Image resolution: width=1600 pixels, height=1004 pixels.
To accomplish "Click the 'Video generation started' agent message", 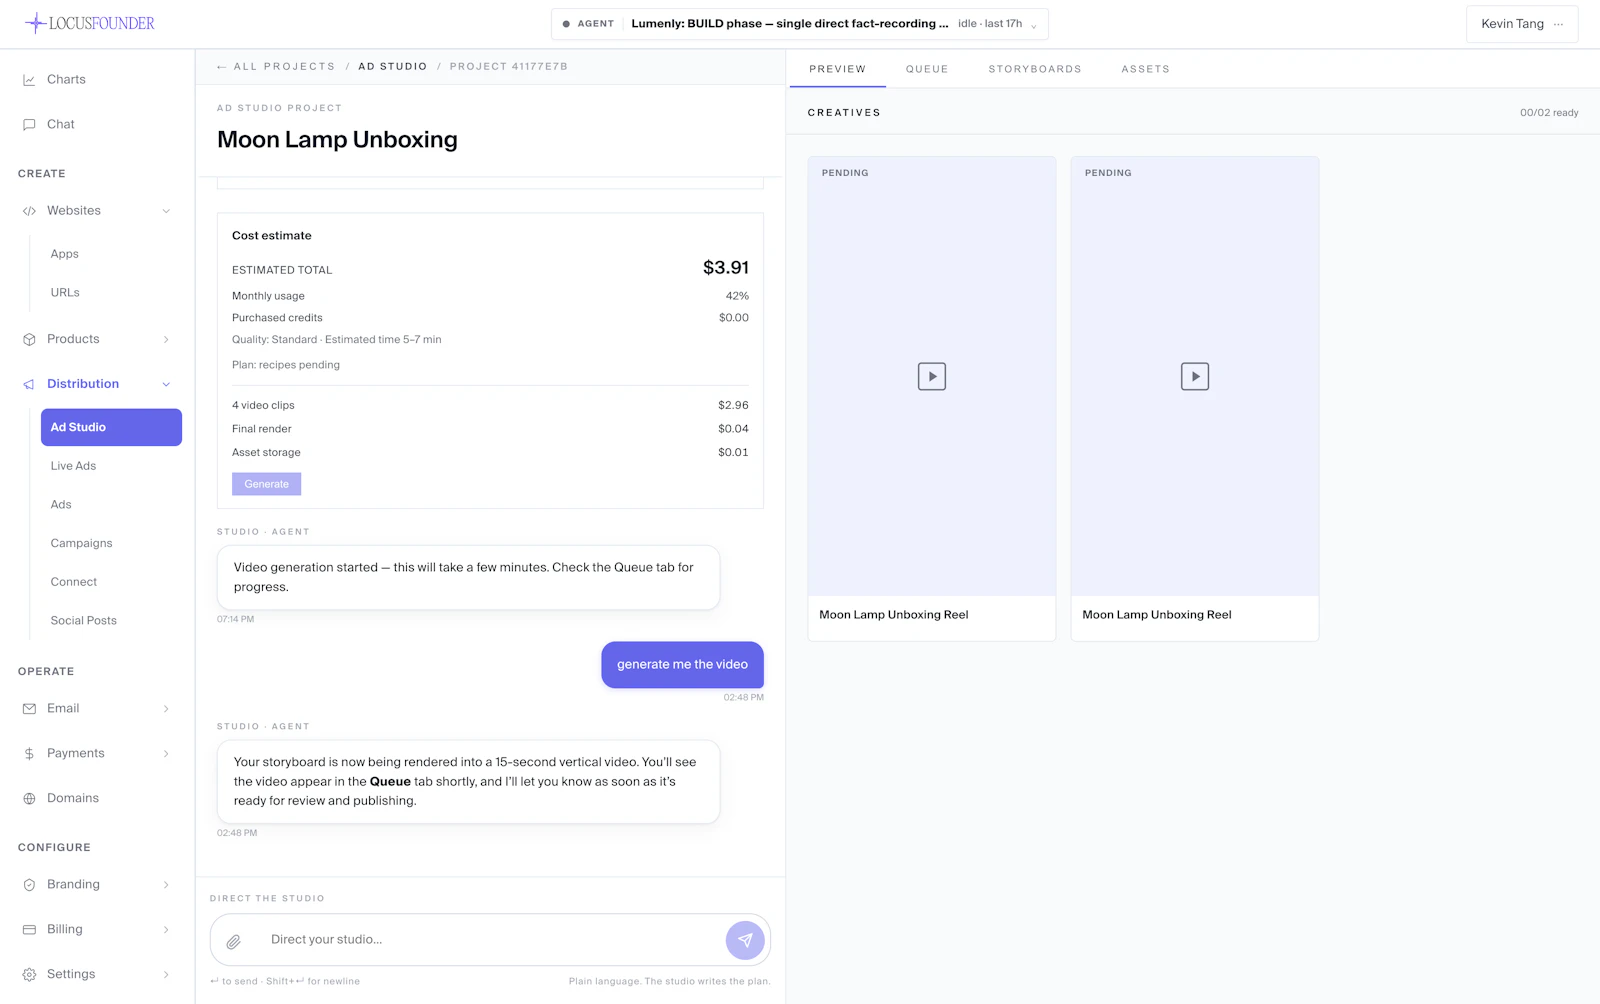I will click(468, 577).
